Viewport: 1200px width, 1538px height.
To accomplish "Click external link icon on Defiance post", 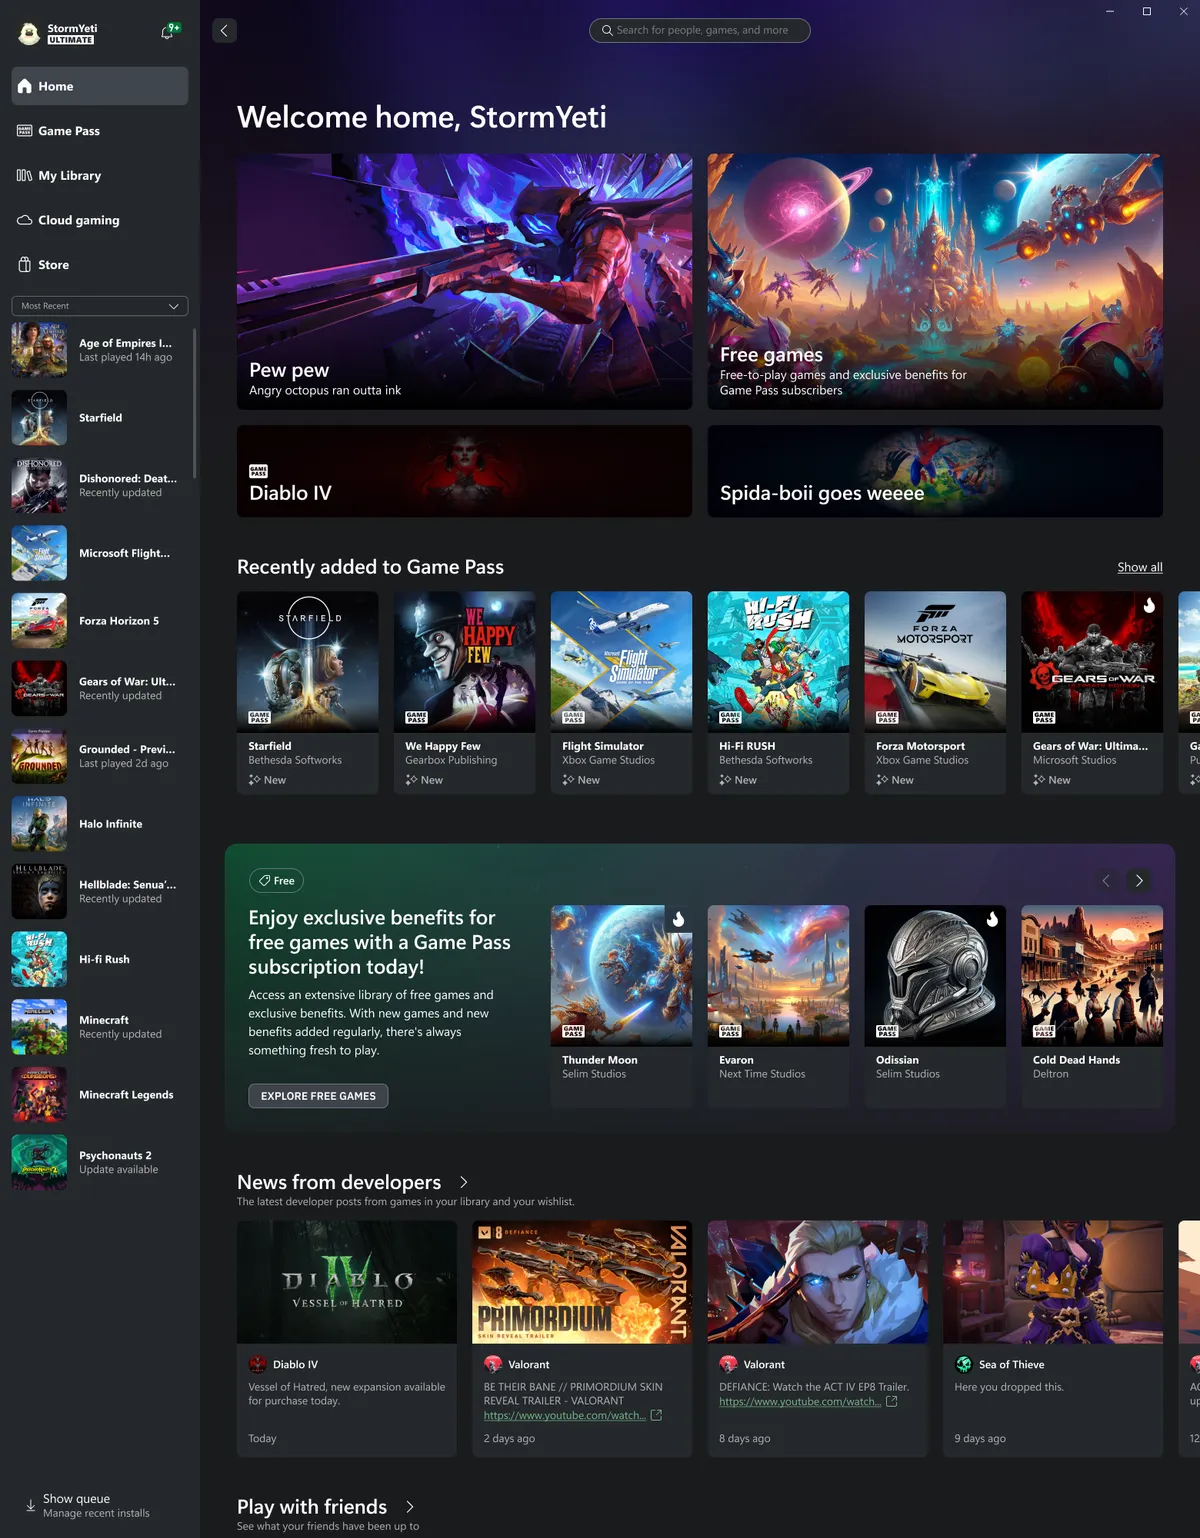I will [x=892, y=1401].
